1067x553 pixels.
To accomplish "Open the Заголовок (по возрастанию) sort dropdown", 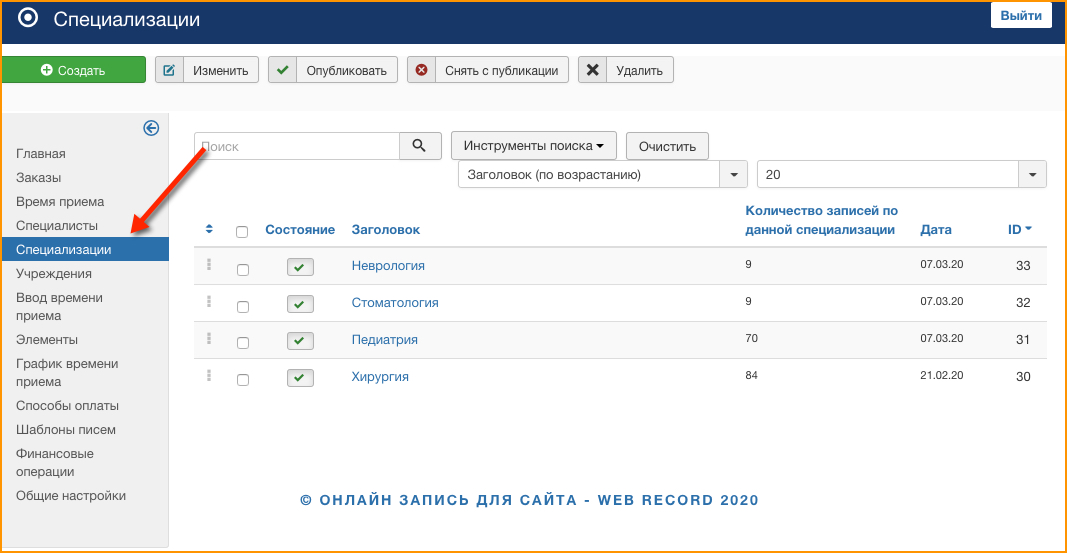I will pos(602,175).
